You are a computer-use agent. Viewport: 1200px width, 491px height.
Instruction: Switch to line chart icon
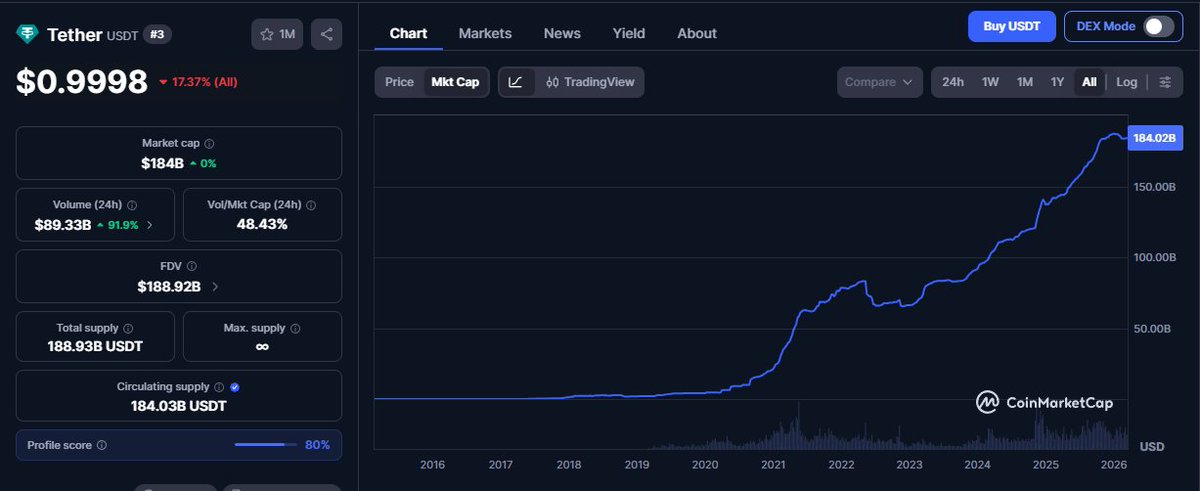515,82
